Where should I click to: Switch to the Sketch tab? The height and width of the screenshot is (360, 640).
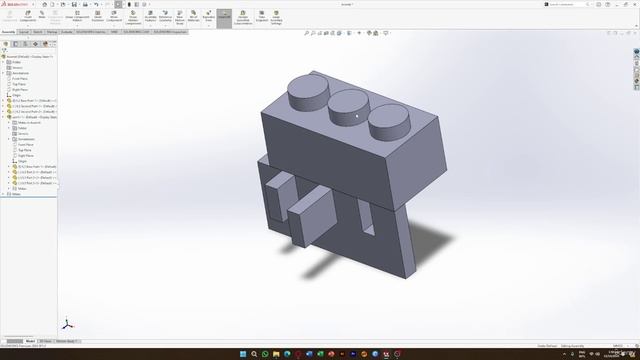(38, 32)
